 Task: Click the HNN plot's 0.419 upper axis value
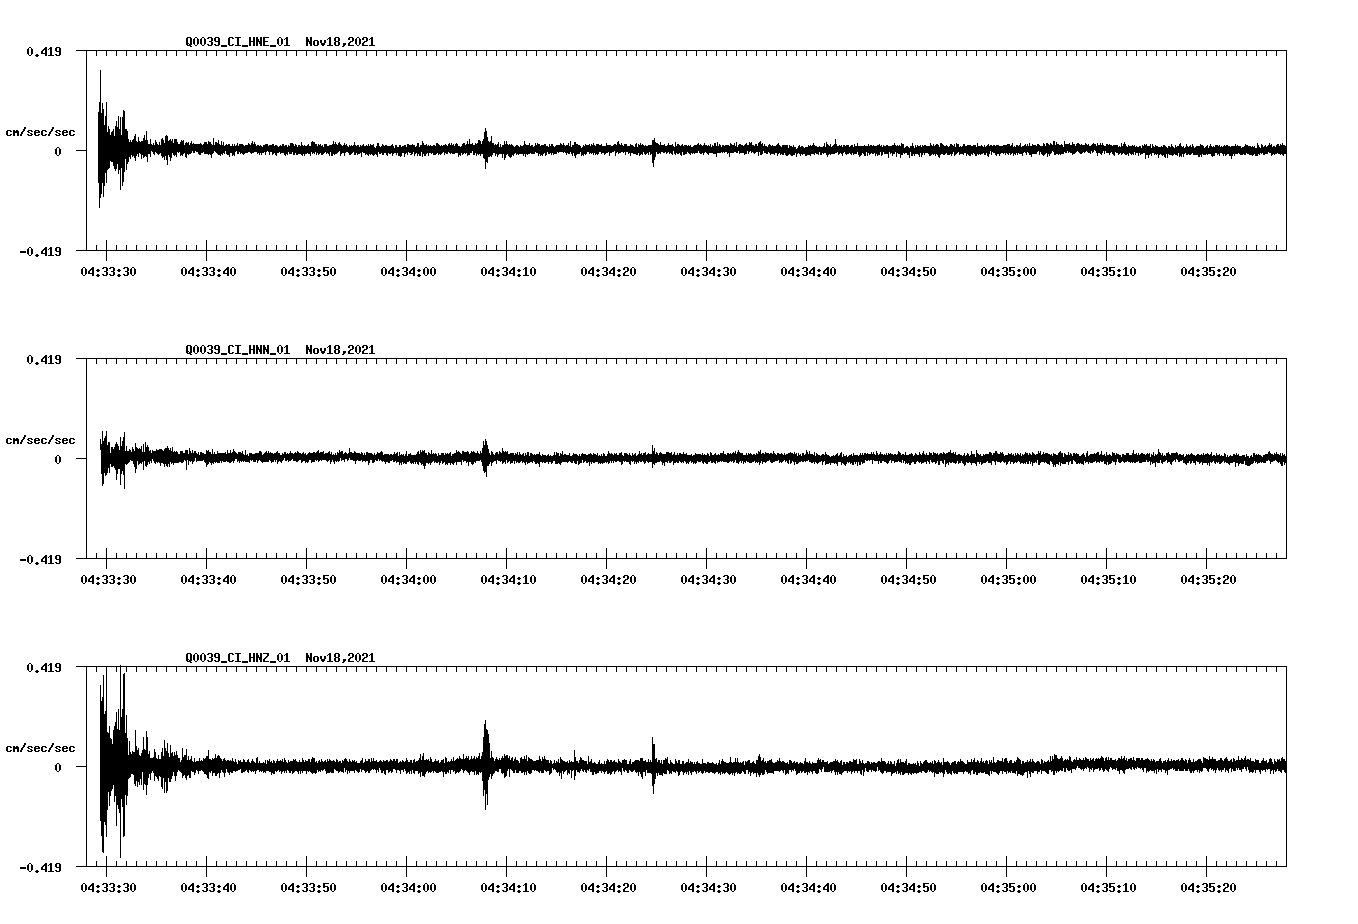click(43, 359)
